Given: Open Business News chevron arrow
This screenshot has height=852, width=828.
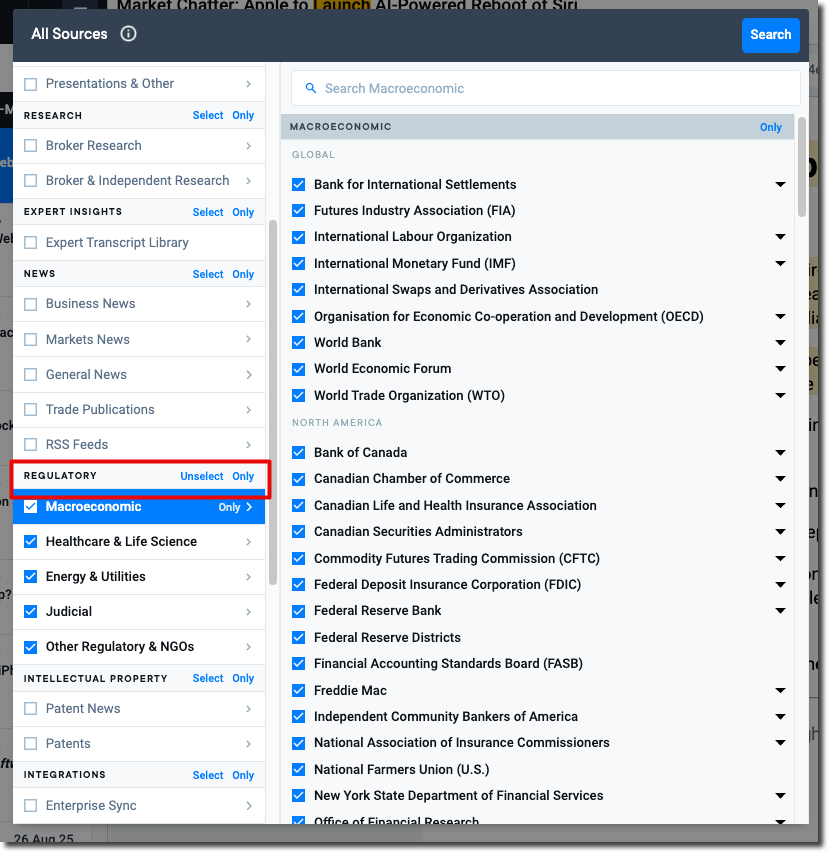Looking at the screenshot, I should tap(248, 304).
